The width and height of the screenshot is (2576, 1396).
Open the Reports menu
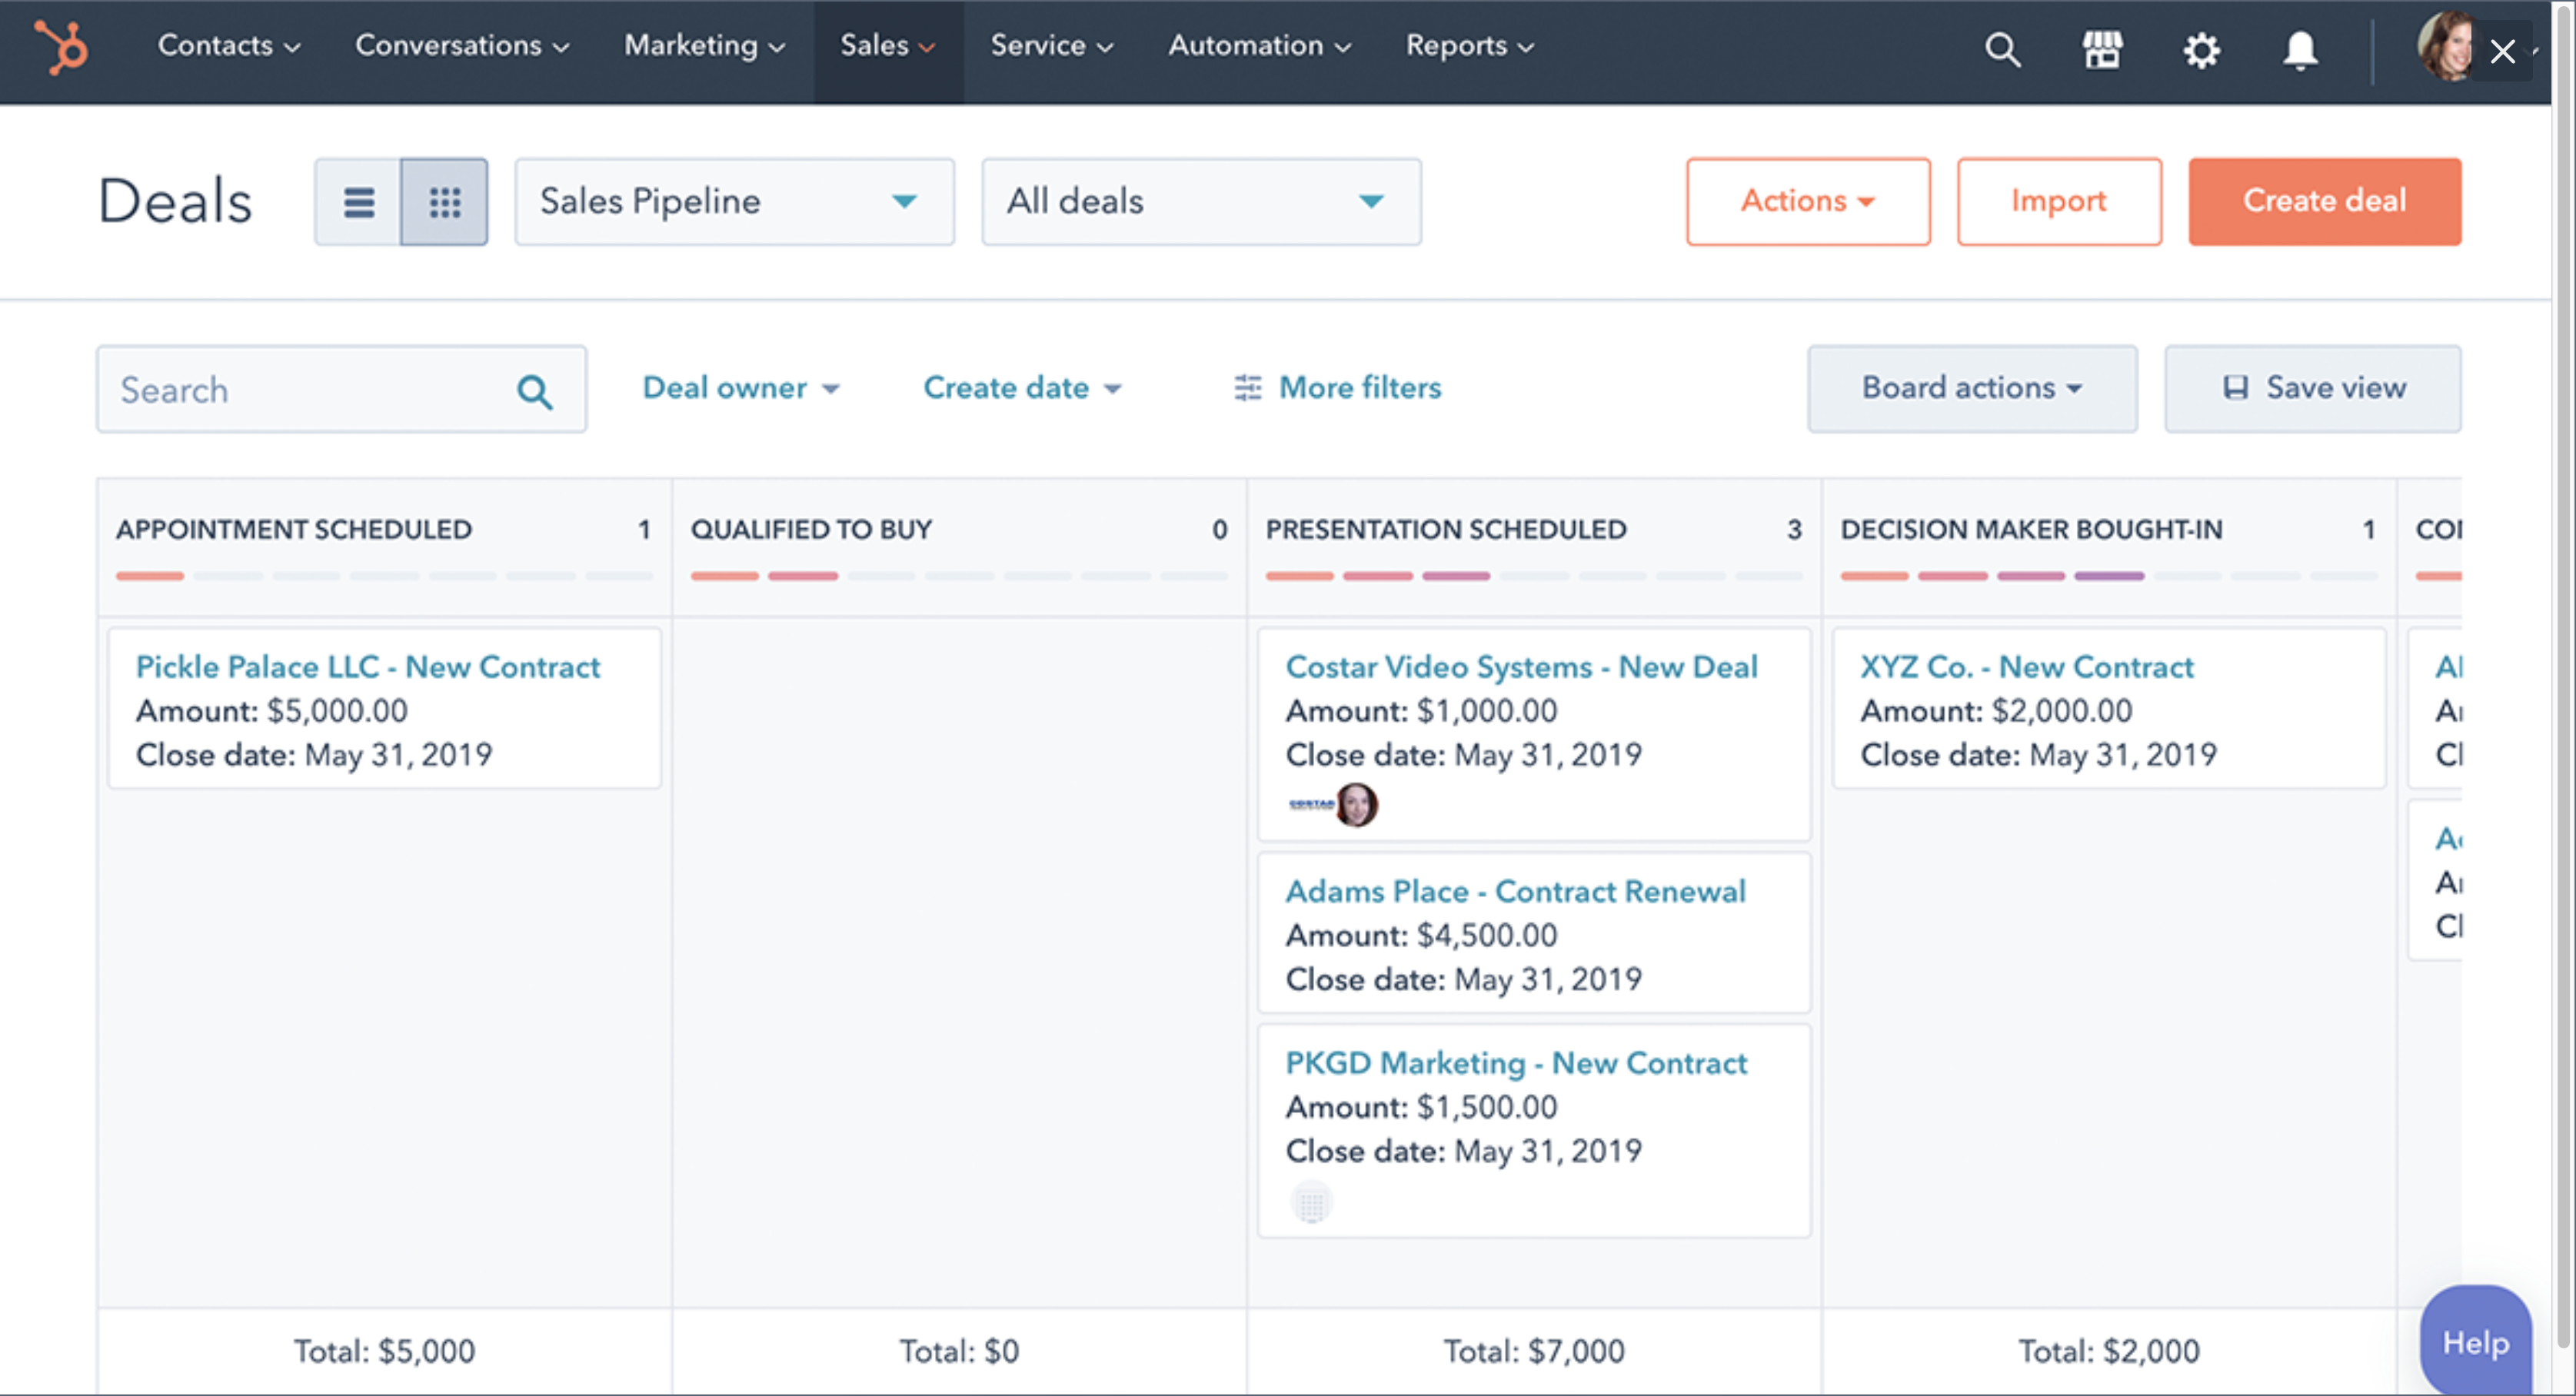[x=1468, y=46]
